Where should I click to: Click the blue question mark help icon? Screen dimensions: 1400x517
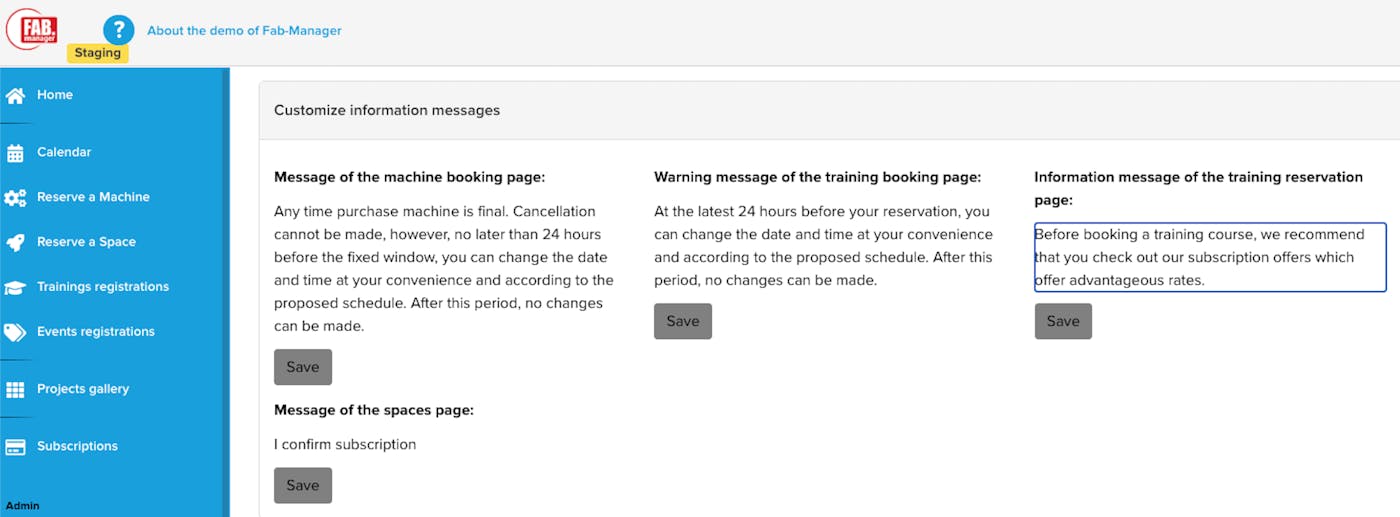click(118, 29)
